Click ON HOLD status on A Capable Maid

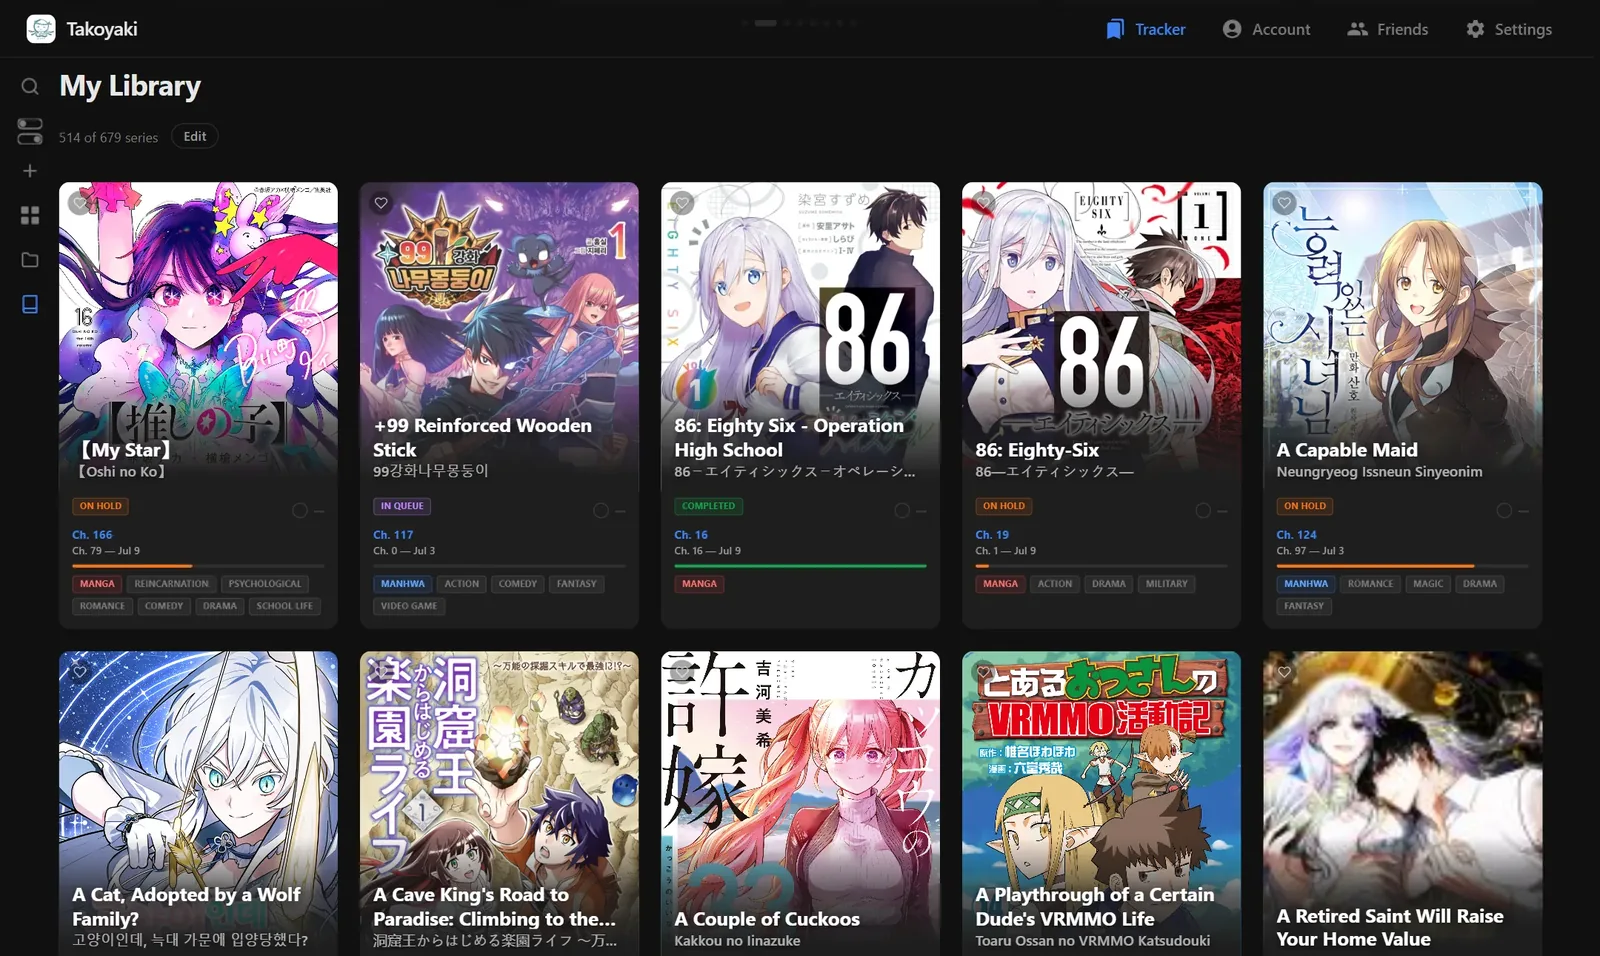click(x=1305, y=506)
